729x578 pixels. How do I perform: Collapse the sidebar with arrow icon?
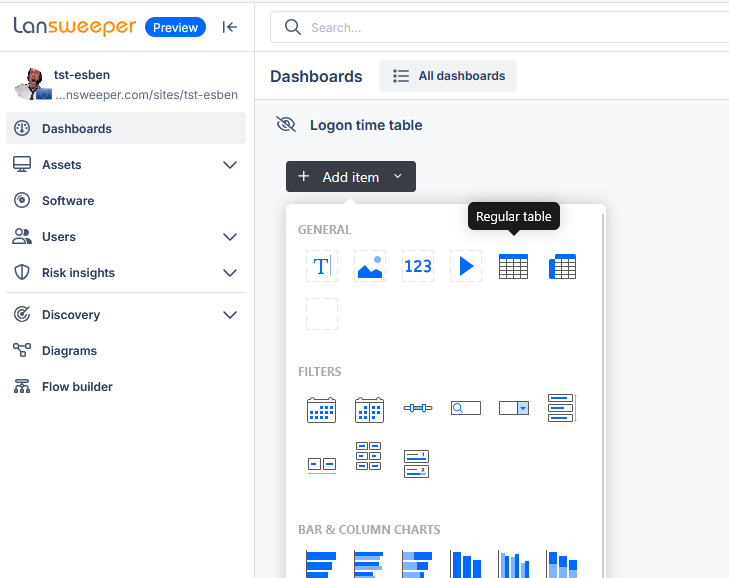(x=230, y=27)
